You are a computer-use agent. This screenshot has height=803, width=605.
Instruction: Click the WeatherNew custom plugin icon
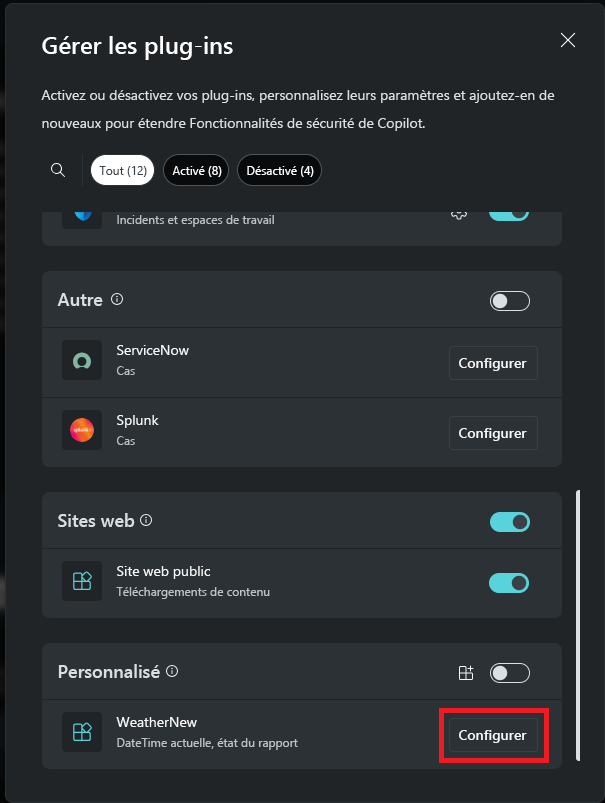pos(81,731)
